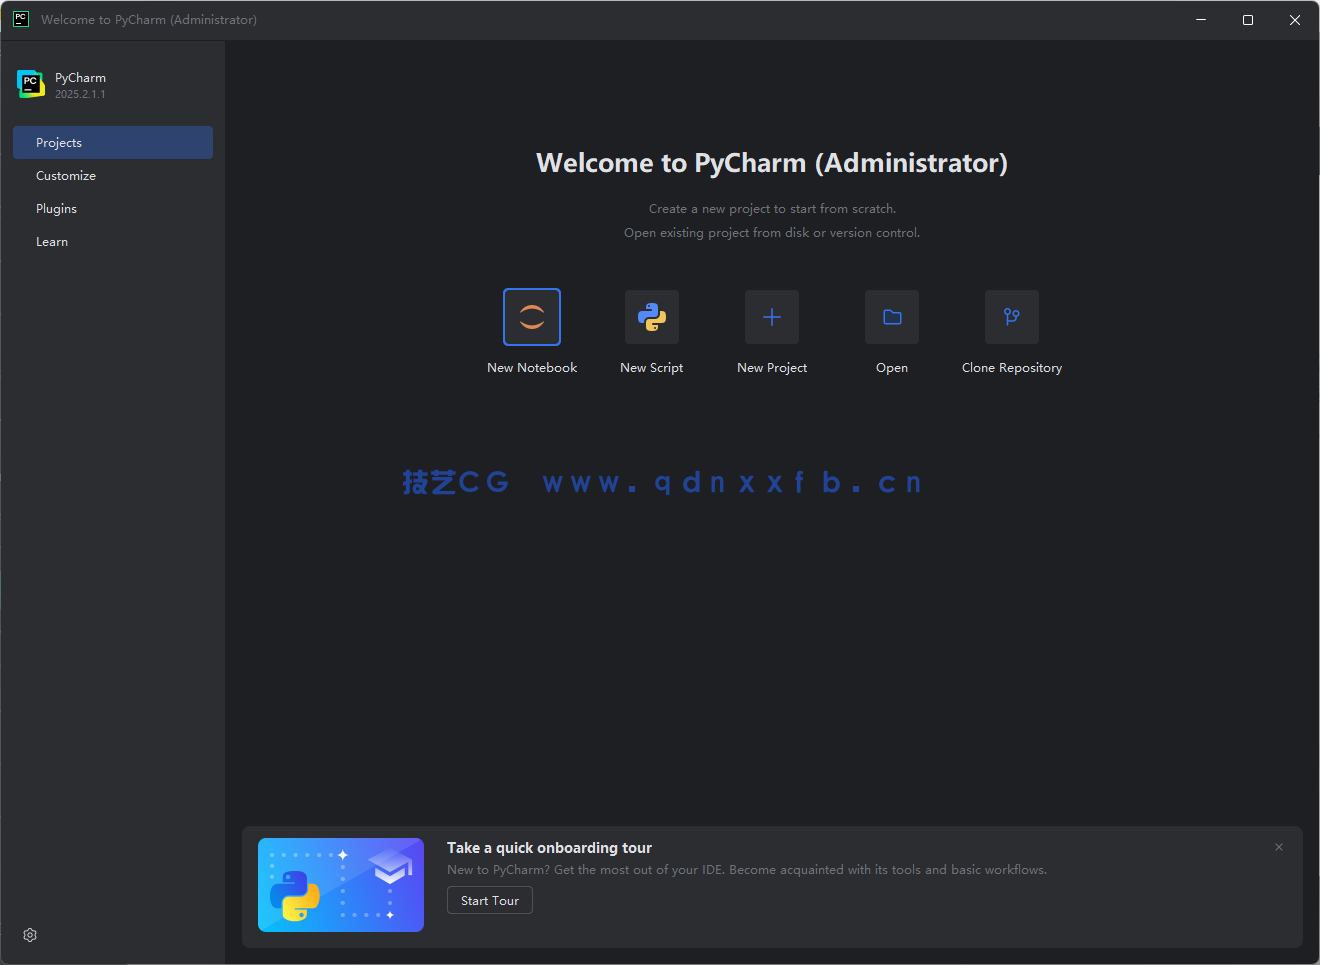Click the New Notebook label text
The image size is (1320, 965).
click(531, 367)
